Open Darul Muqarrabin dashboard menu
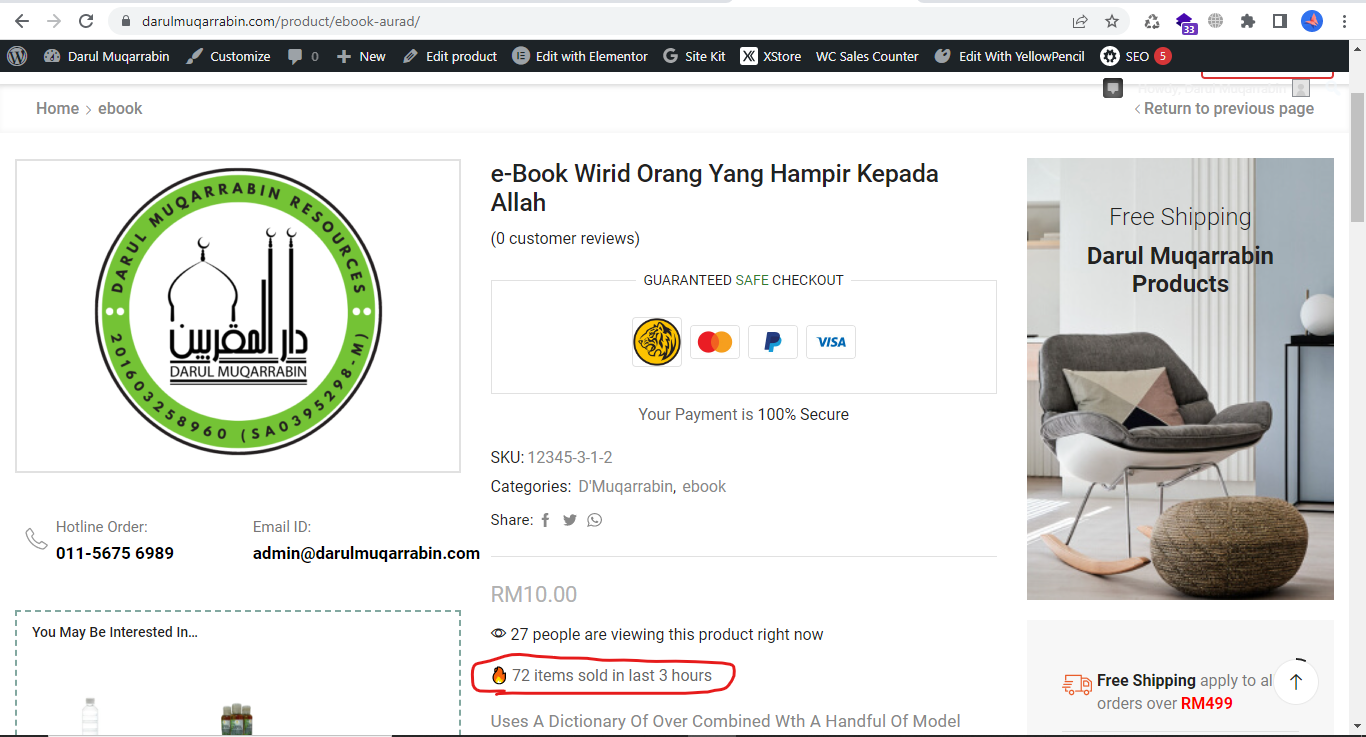The height and width of the screenshot is (737, 1366). [107, 56]
